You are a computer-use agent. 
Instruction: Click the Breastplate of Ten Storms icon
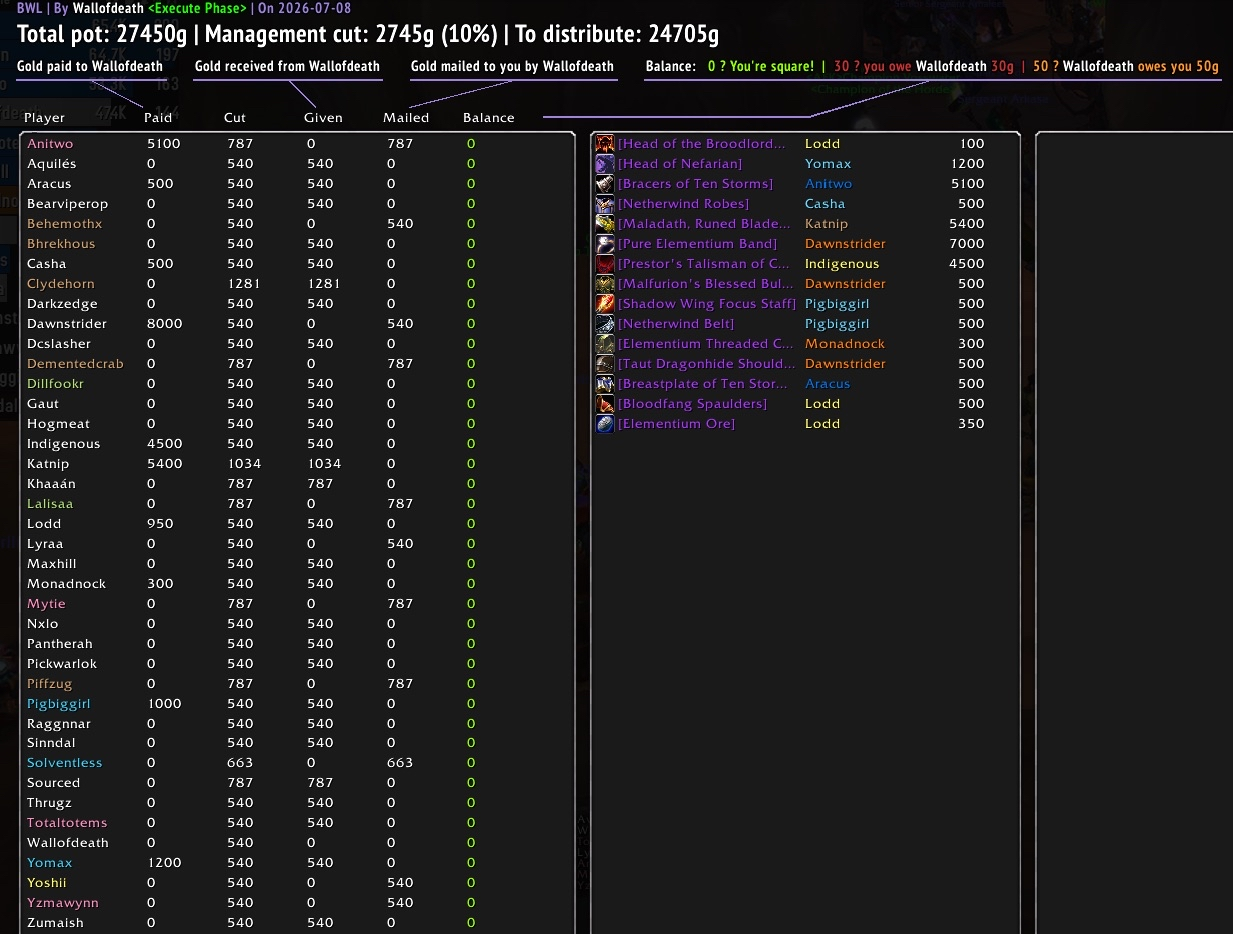coord(605,384)
